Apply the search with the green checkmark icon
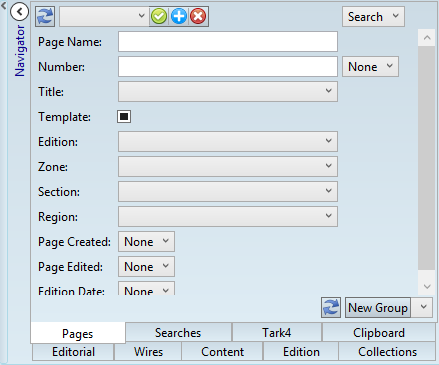 (159, 16)
